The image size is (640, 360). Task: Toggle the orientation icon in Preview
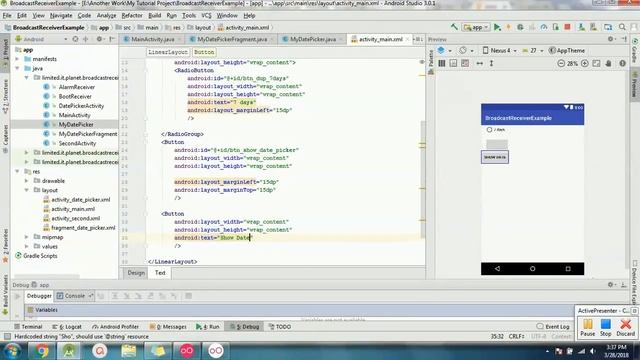pos(462,51)
